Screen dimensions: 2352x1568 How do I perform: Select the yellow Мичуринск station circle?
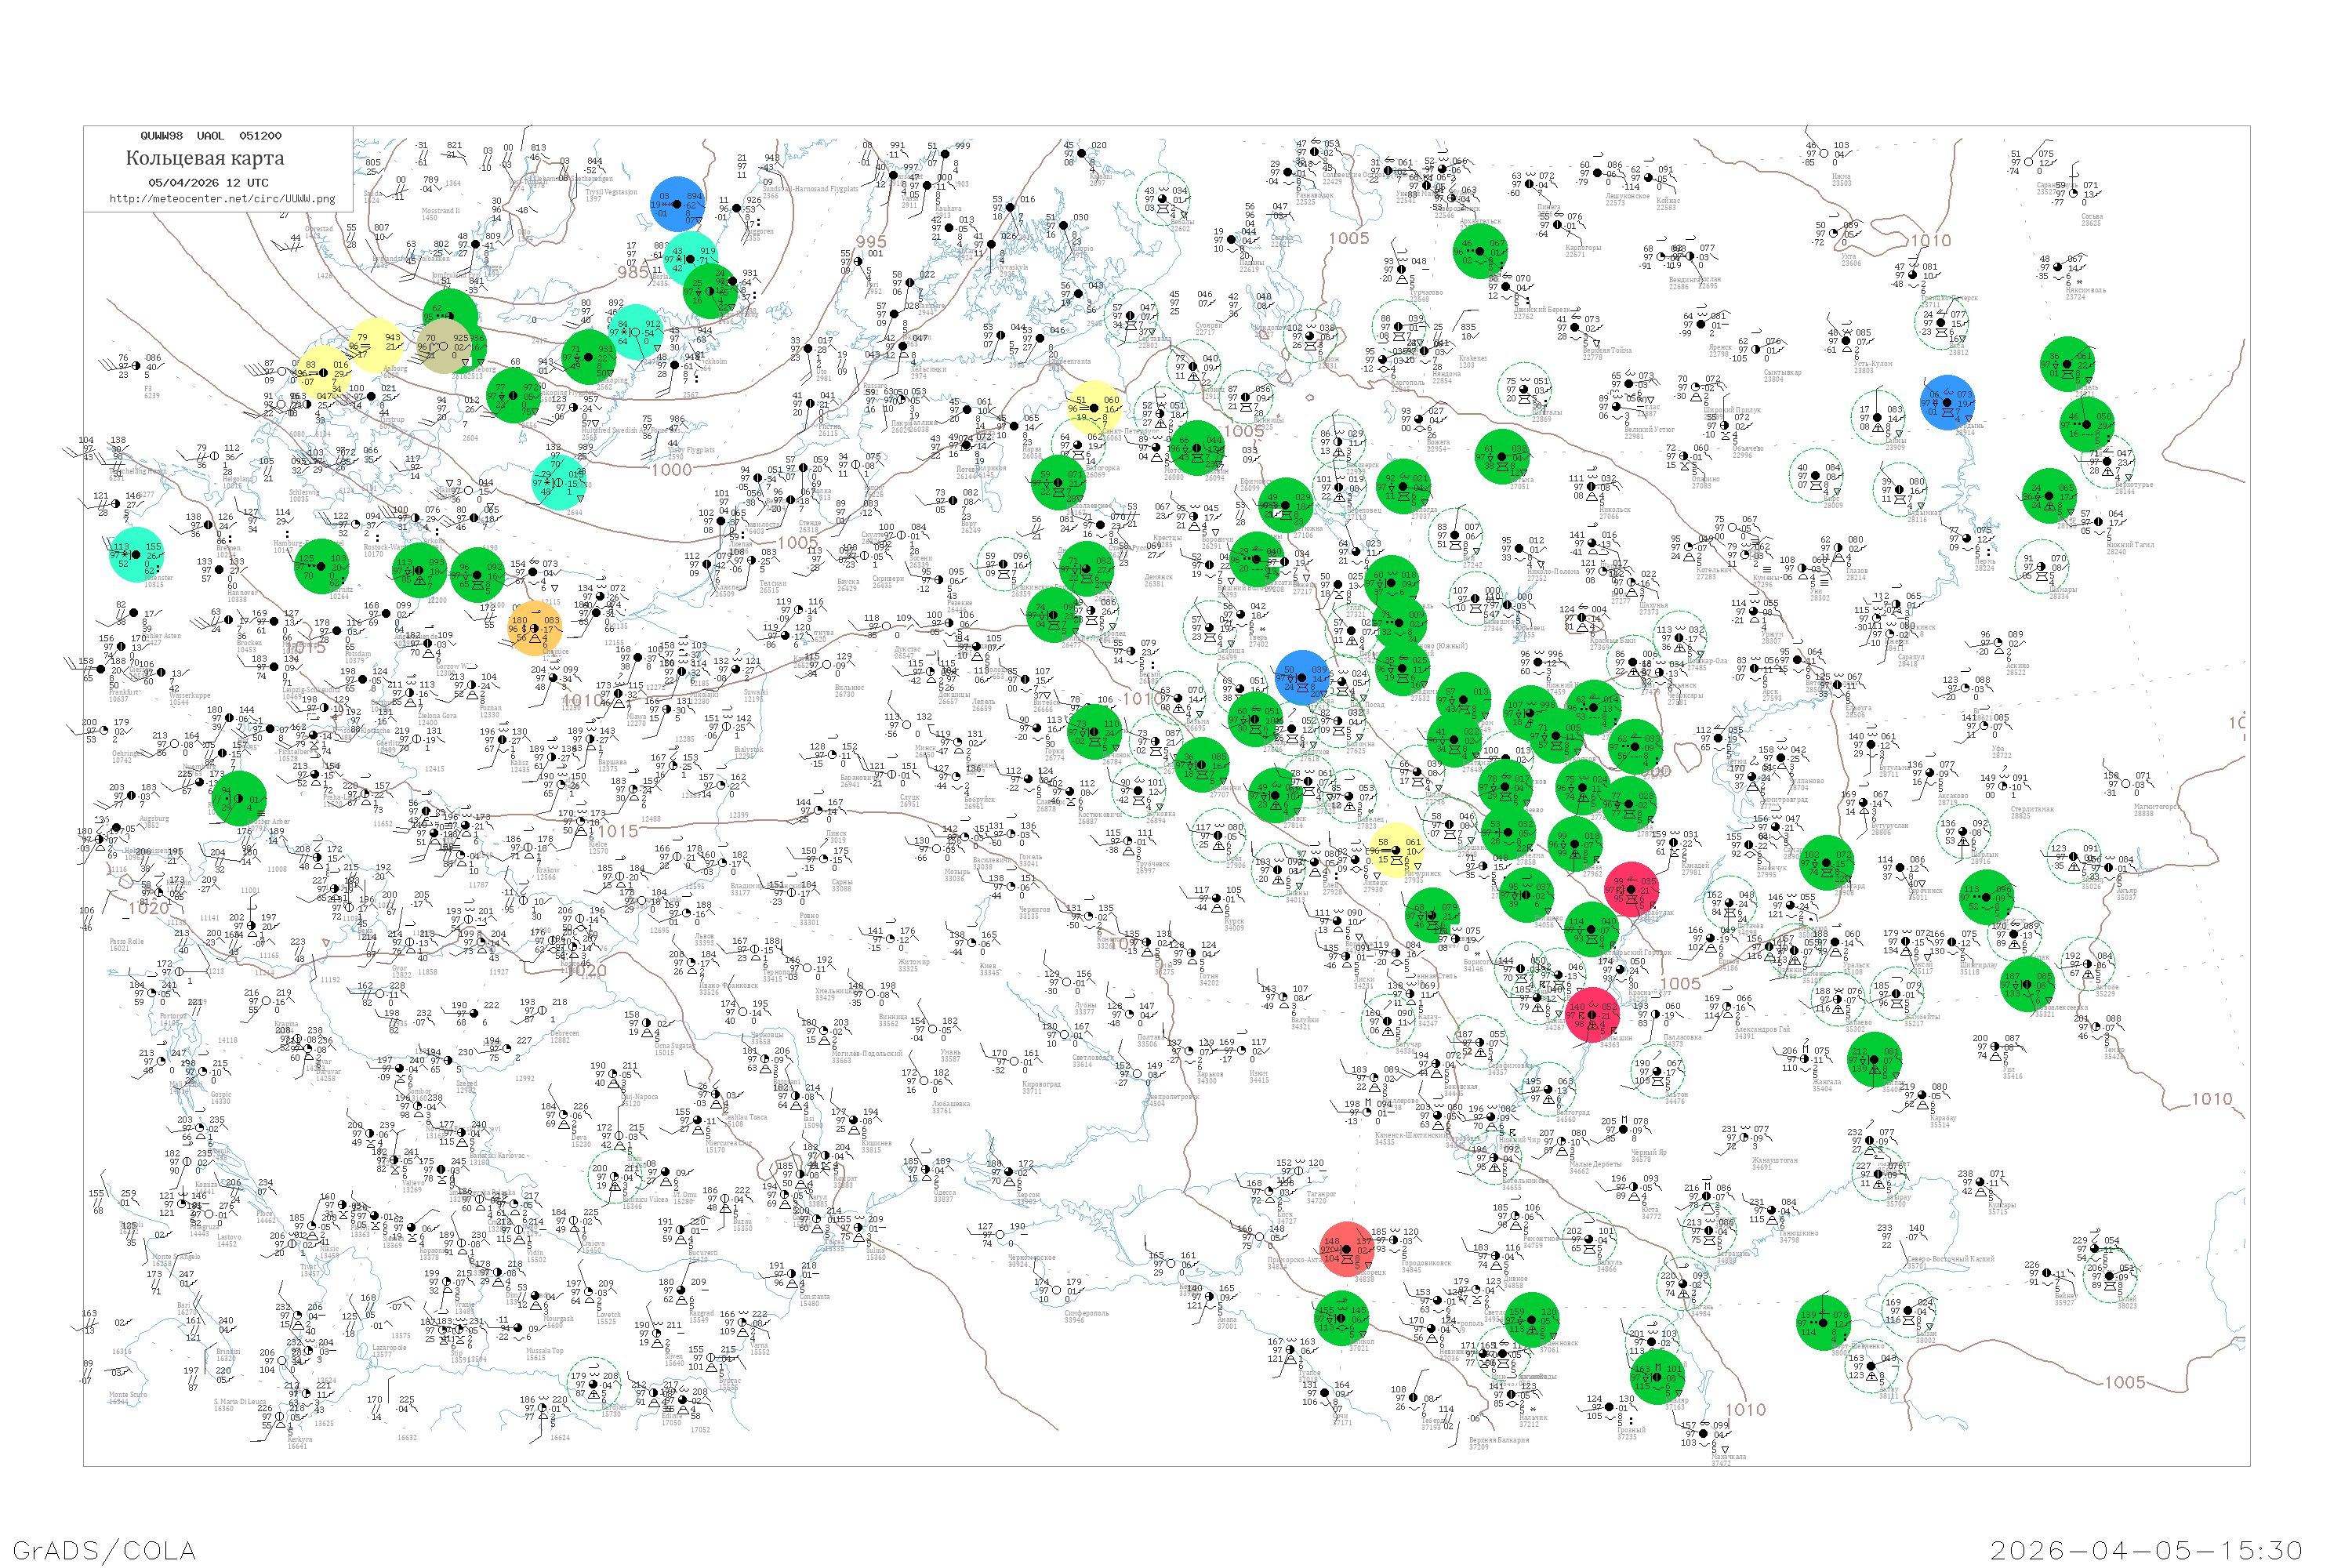(1396, 850)
